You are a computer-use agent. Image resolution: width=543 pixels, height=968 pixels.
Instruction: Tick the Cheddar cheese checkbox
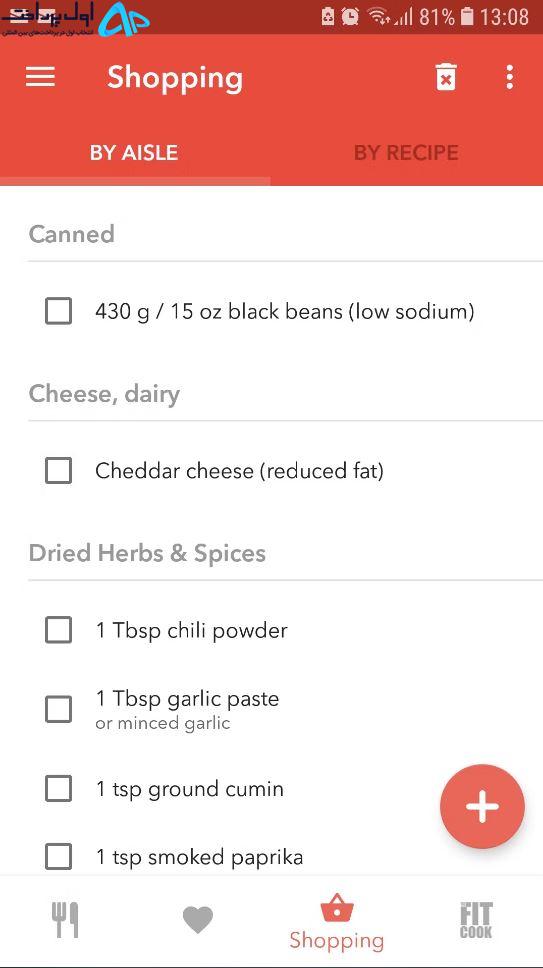tap(59, 471)
